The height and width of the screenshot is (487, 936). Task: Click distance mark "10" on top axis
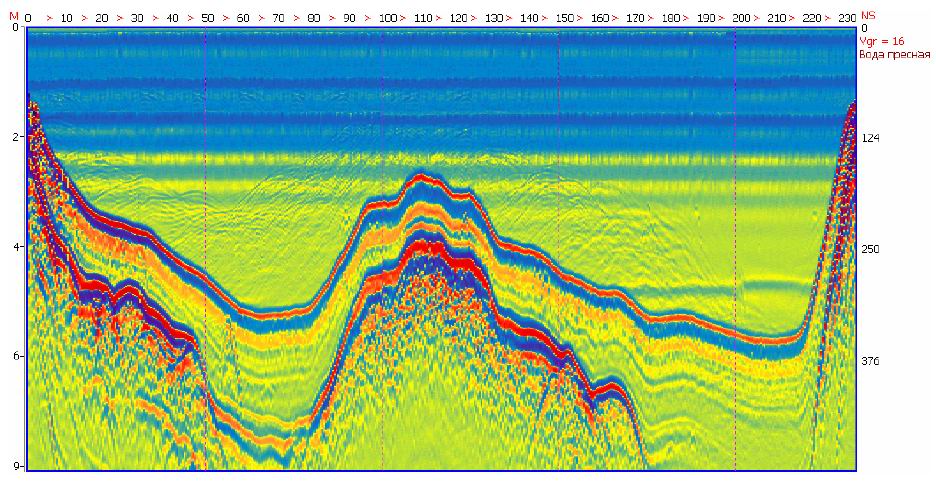[x=67, y=19]
